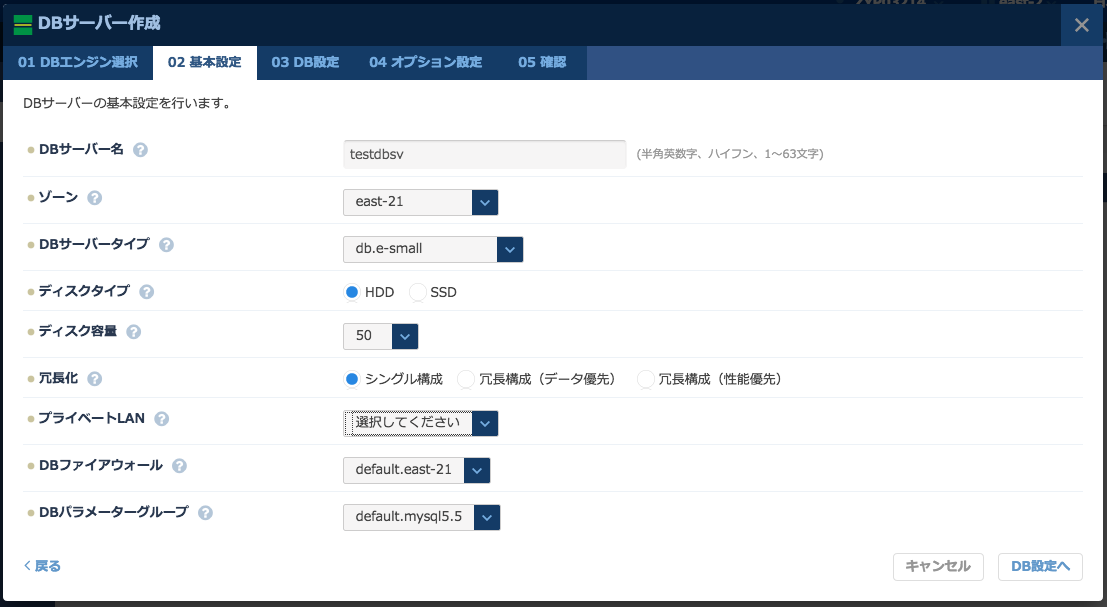Expand DBサーバータイプ dropdown db.e-small

point(433,249)
